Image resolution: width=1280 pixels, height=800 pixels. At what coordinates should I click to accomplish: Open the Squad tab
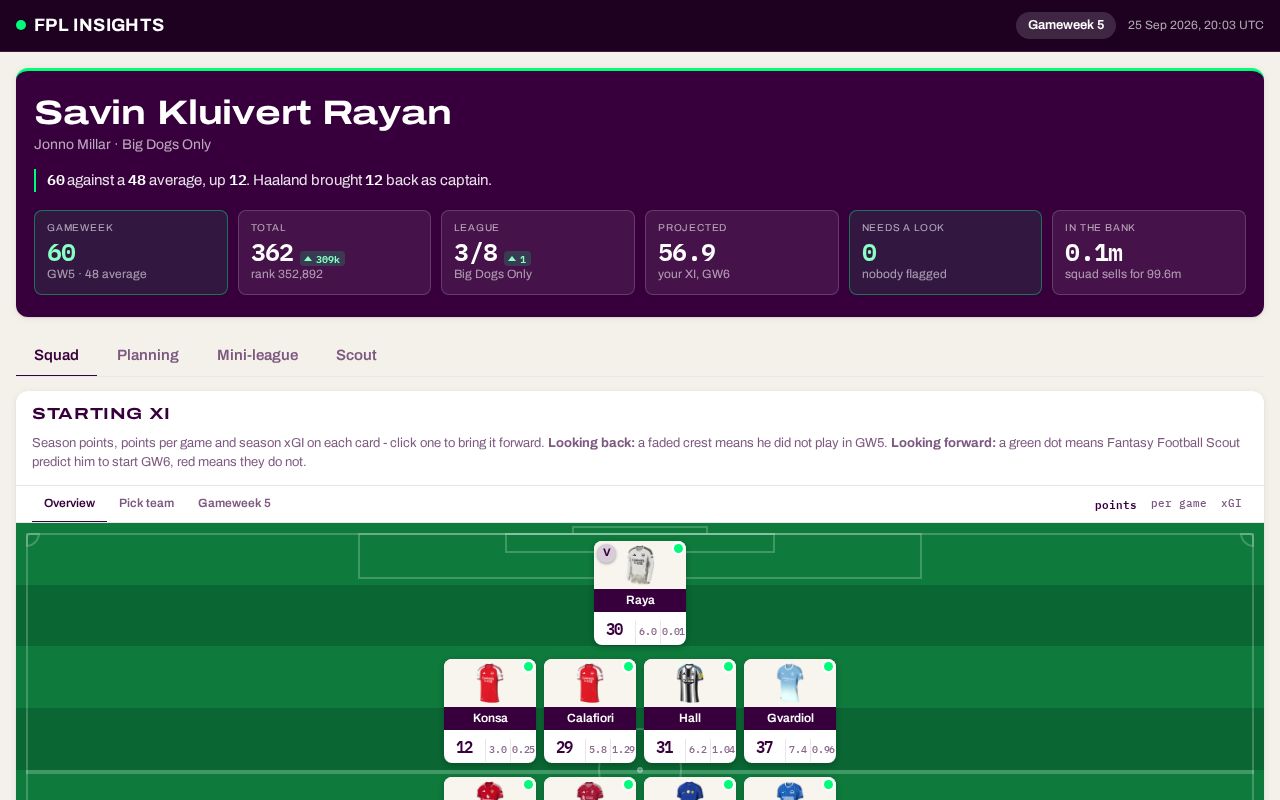tap(56, 355)
